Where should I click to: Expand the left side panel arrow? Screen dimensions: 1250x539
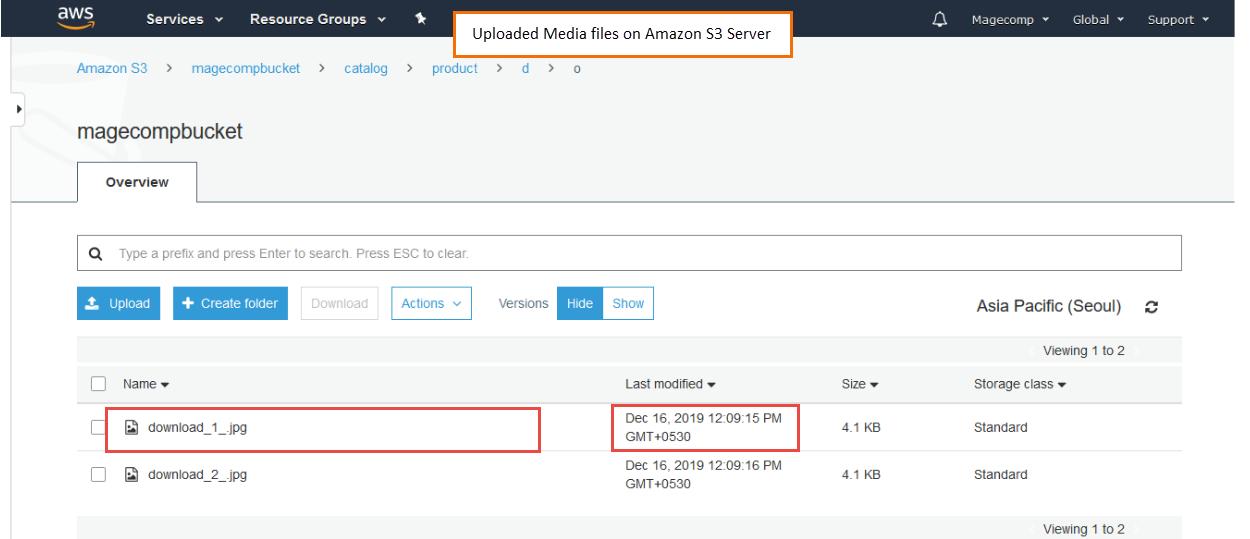pos(19,108)
